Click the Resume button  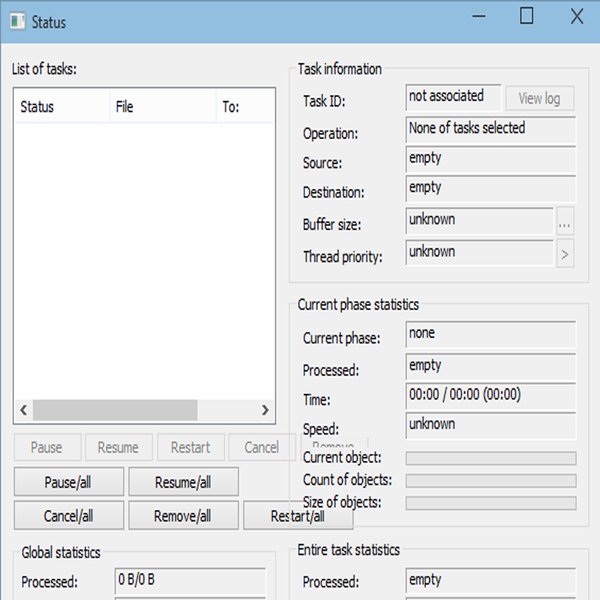[x=119, y=447]
